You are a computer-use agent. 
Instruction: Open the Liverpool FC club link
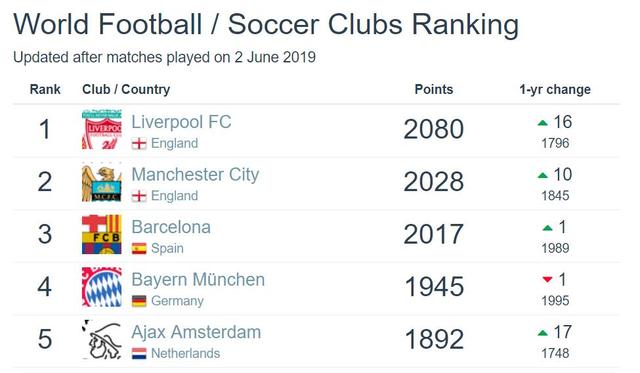point(181,122)
